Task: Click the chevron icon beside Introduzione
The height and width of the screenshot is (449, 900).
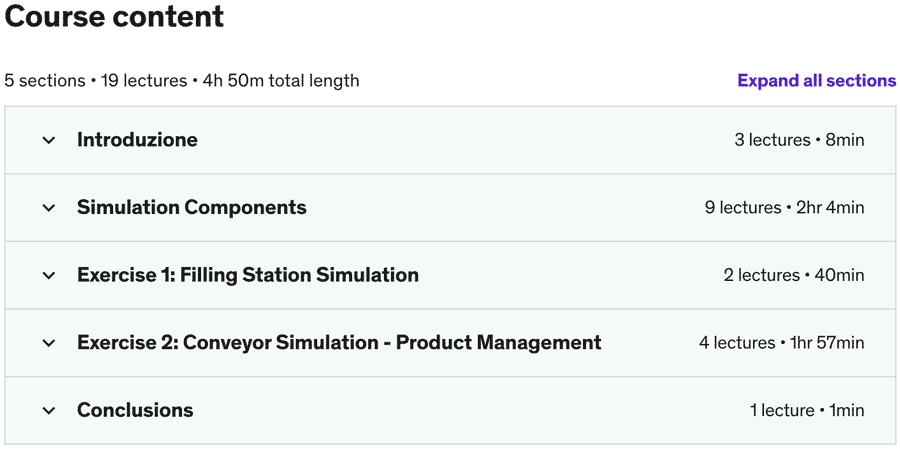Action: [x=49, y=140]
